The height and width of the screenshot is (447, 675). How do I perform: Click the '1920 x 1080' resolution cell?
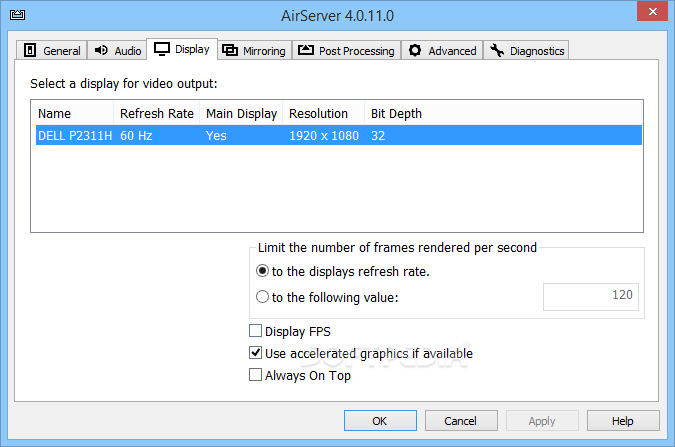point(324,136)
